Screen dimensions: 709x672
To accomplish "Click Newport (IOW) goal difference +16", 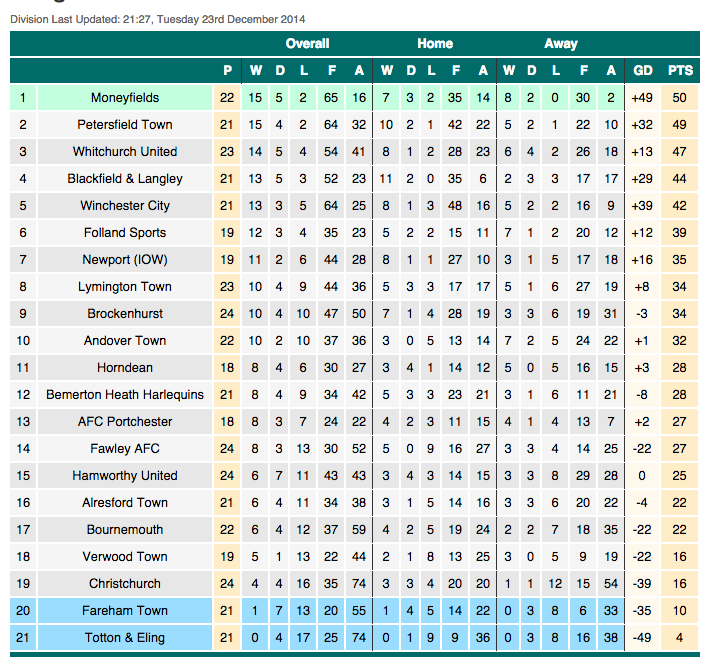I will point(642,260).
